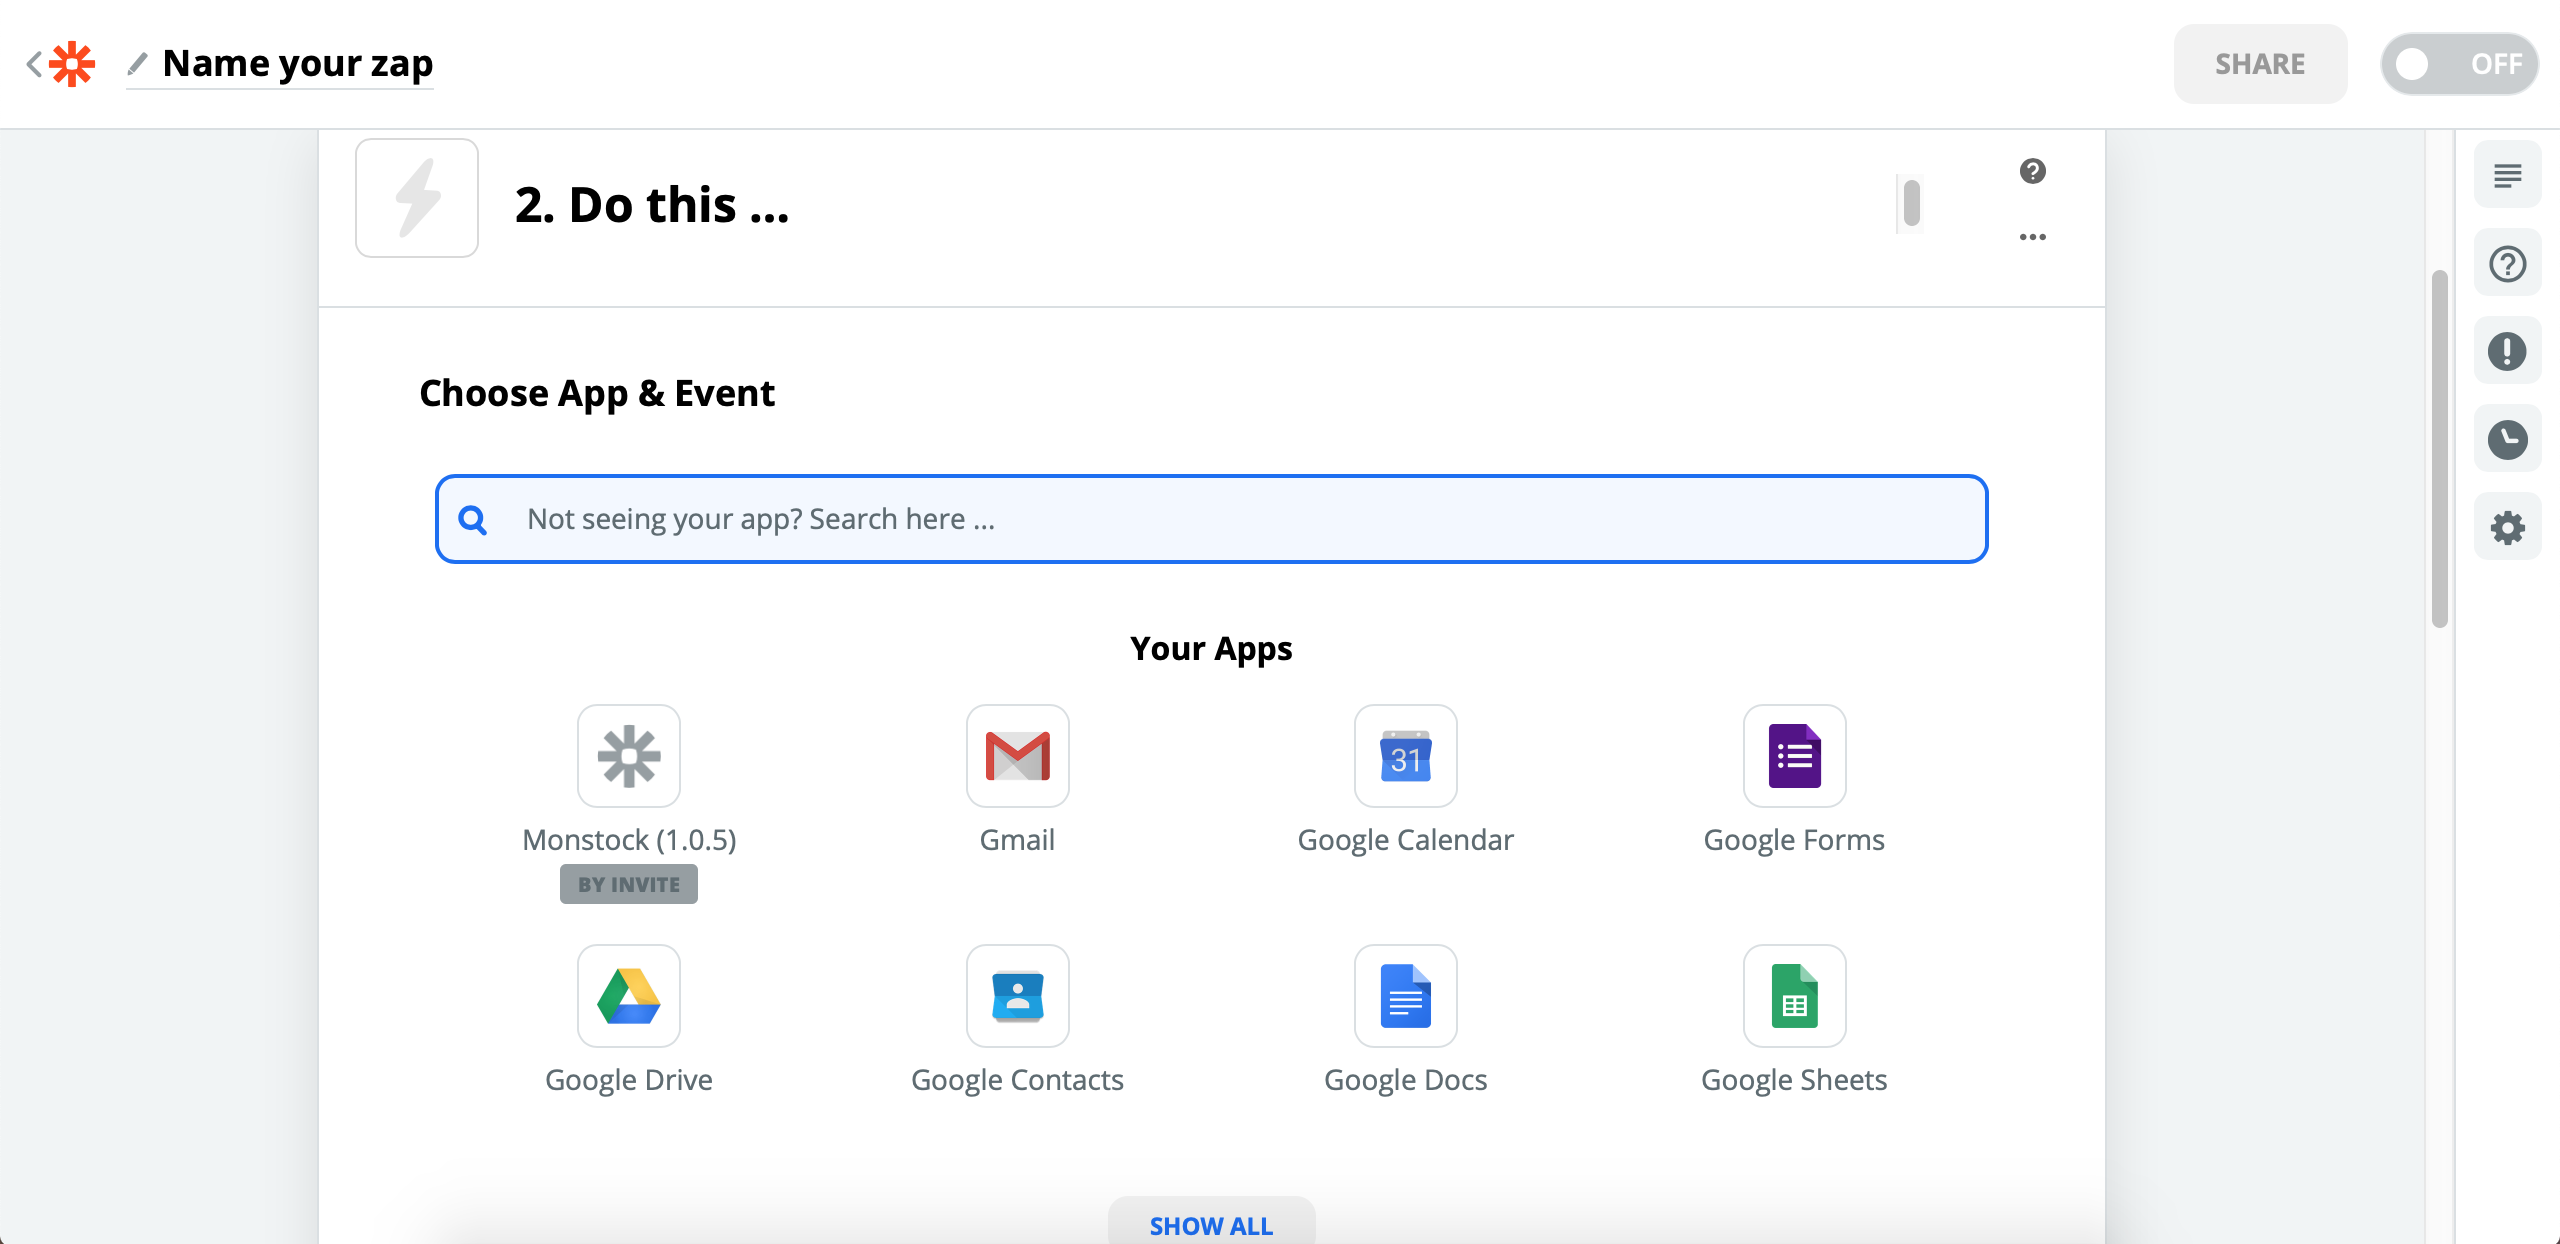The height and width of the screenshot is (1244, 2560).
Task: Open the step three-dots options menu
Action: 2033,237
